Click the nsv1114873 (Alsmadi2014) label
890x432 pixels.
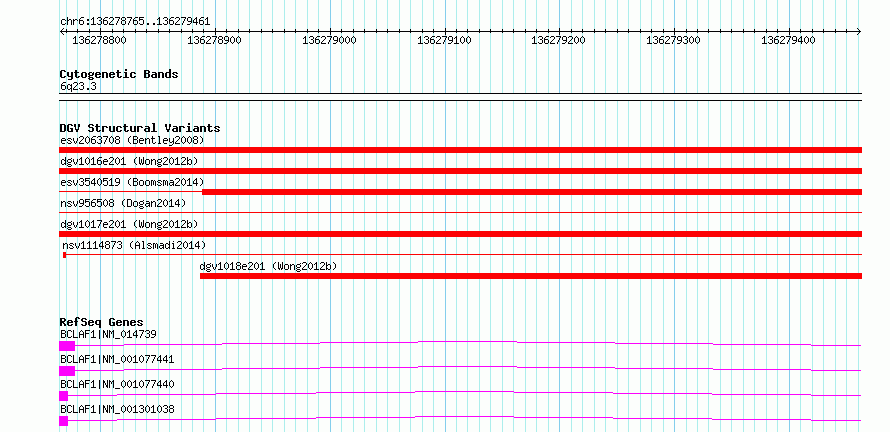[x=134, y=245]
